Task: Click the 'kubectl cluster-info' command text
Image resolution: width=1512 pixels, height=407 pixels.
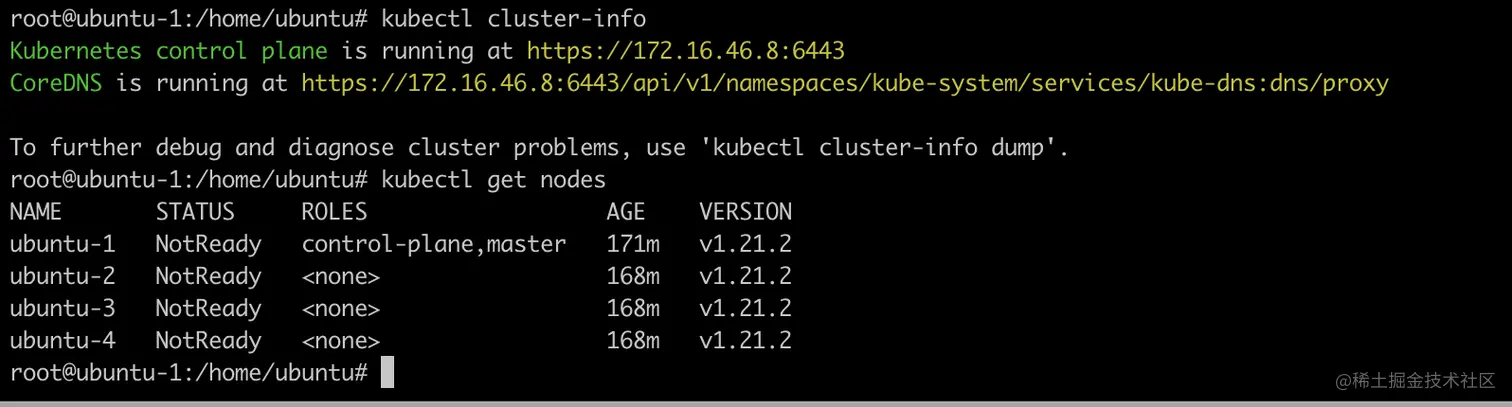Action: [x=513, y=18]
